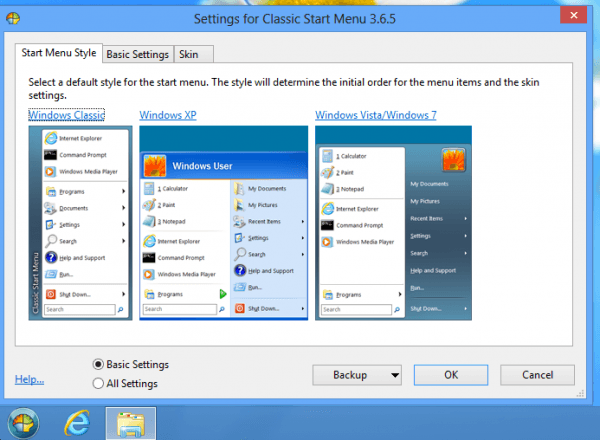Open the Skin tab
This screenshot has height=440, width=600.
(x=194, y=54)
